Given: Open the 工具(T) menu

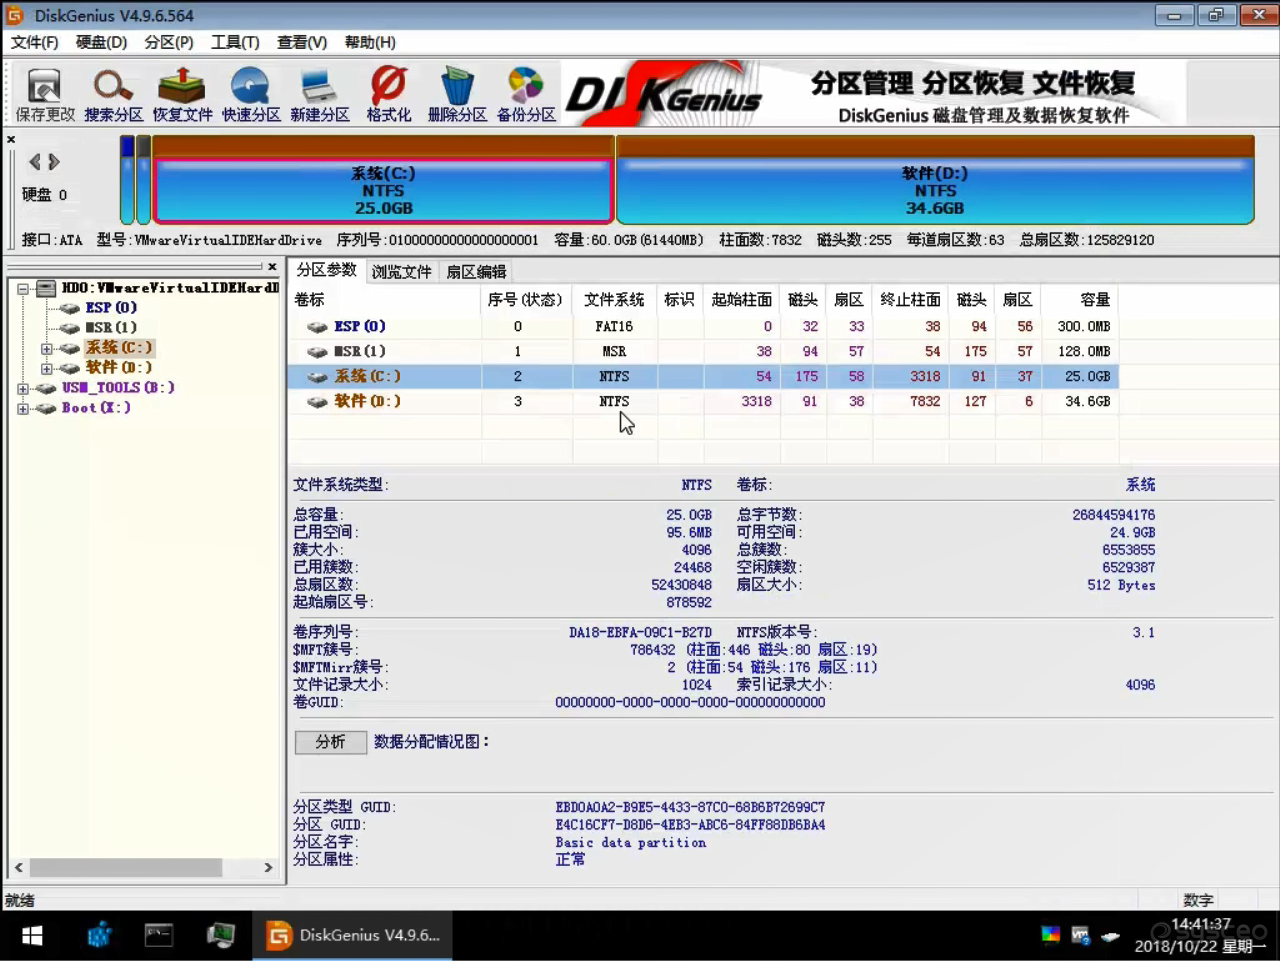Looking at the screenshot, I should click(235, 42).
